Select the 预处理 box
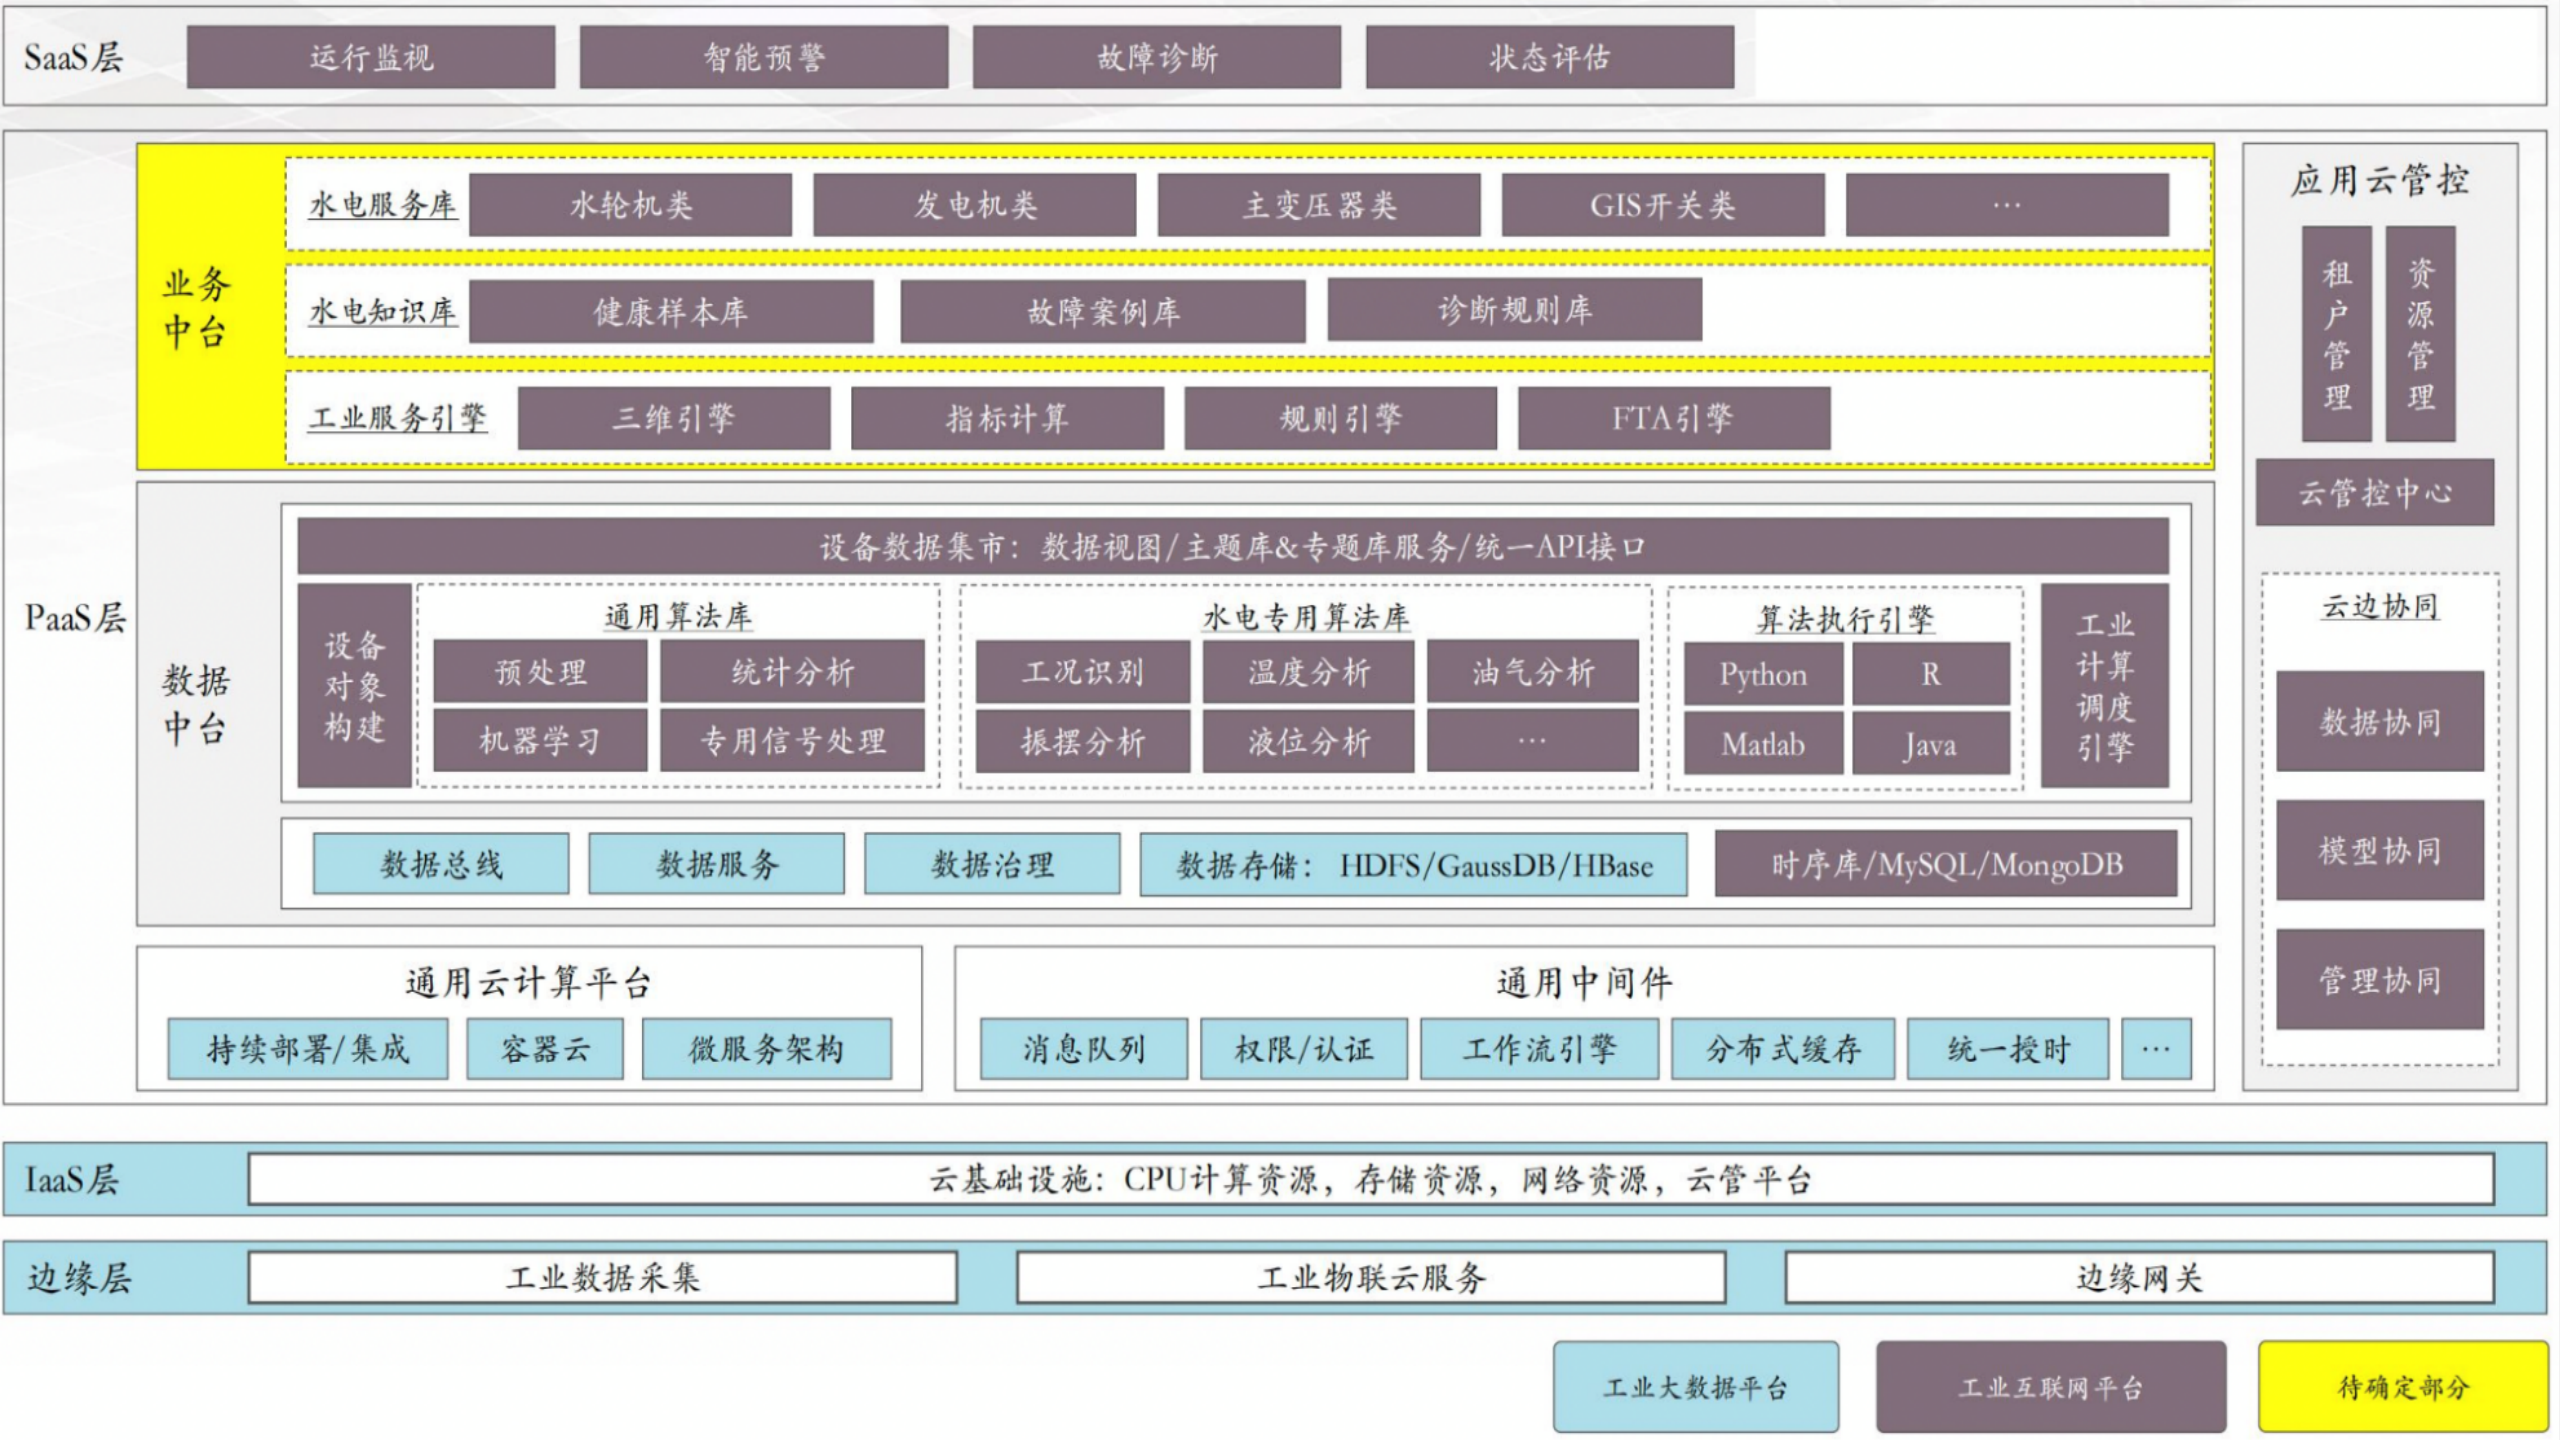 pos(540,671)
